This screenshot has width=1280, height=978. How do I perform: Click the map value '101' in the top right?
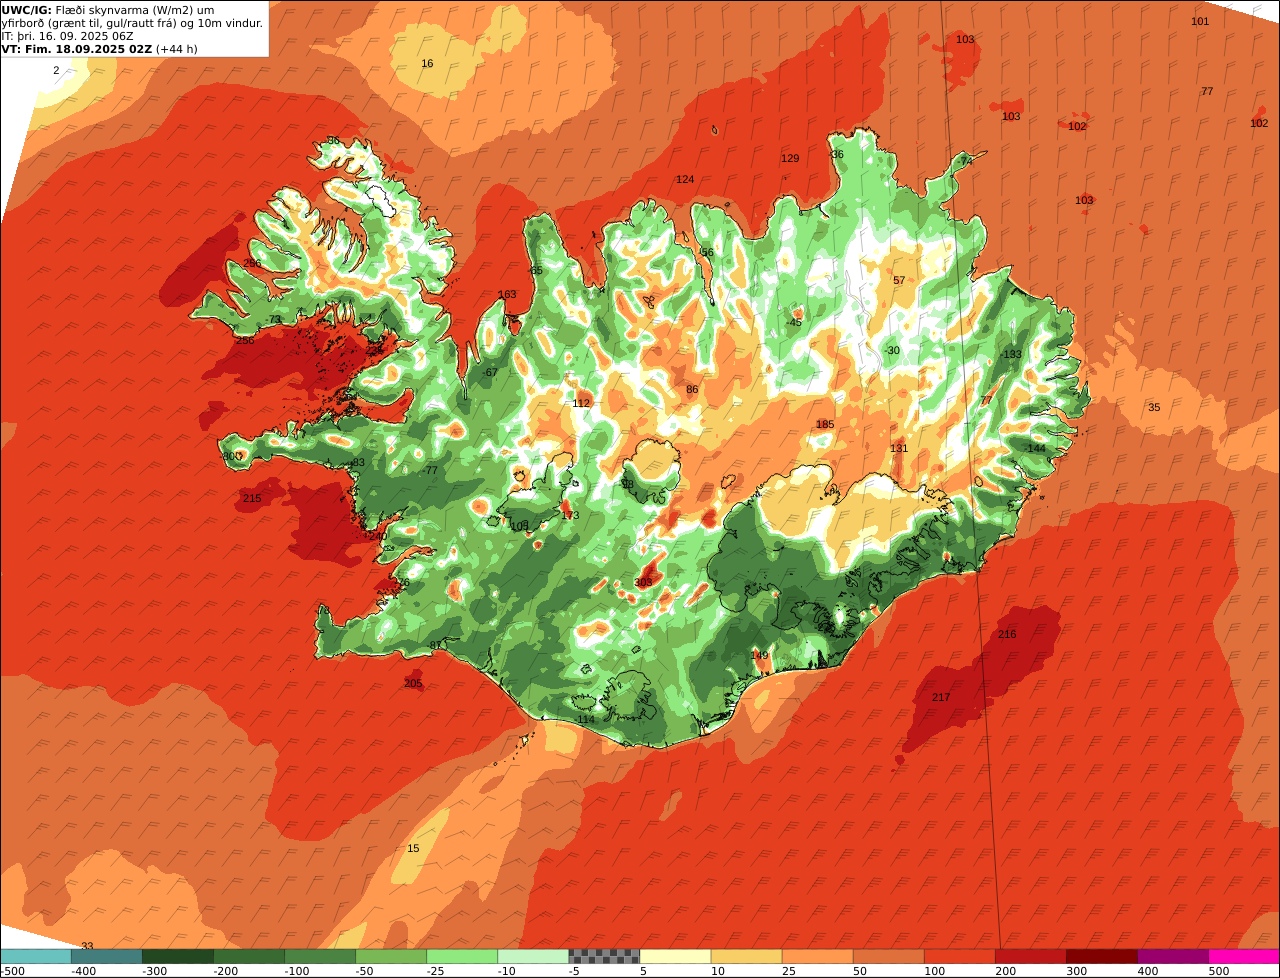click(x=1200, y=22)
